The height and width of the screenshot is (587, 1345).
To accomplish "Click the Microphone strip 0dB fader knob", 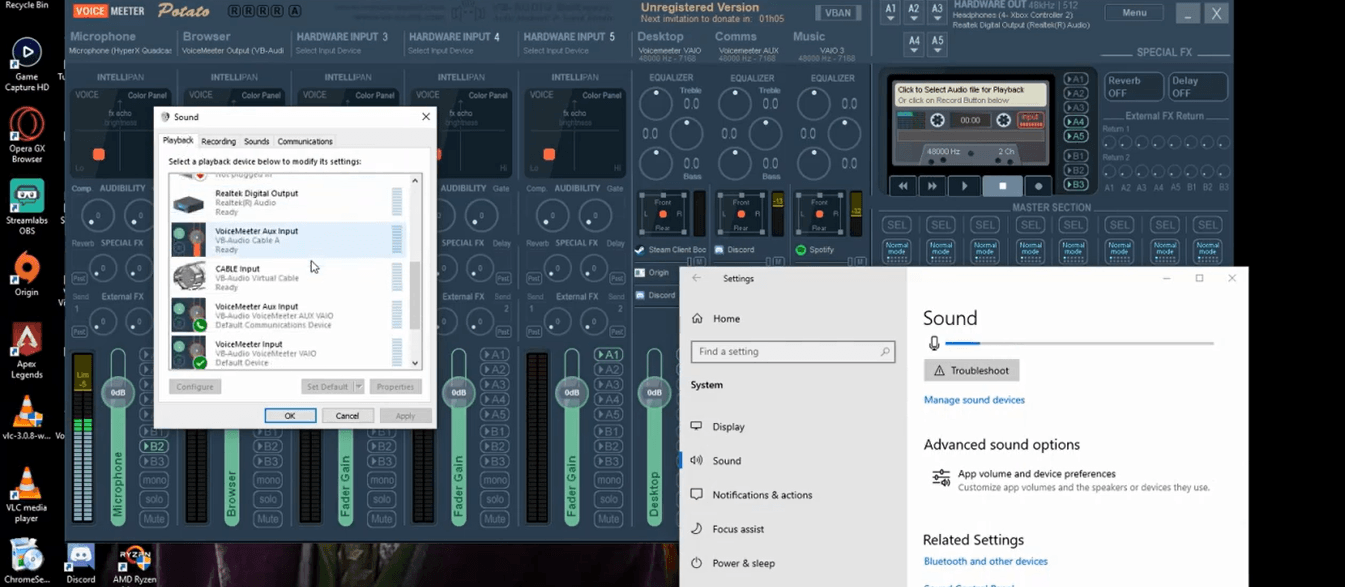I will (x=118, y=392).
